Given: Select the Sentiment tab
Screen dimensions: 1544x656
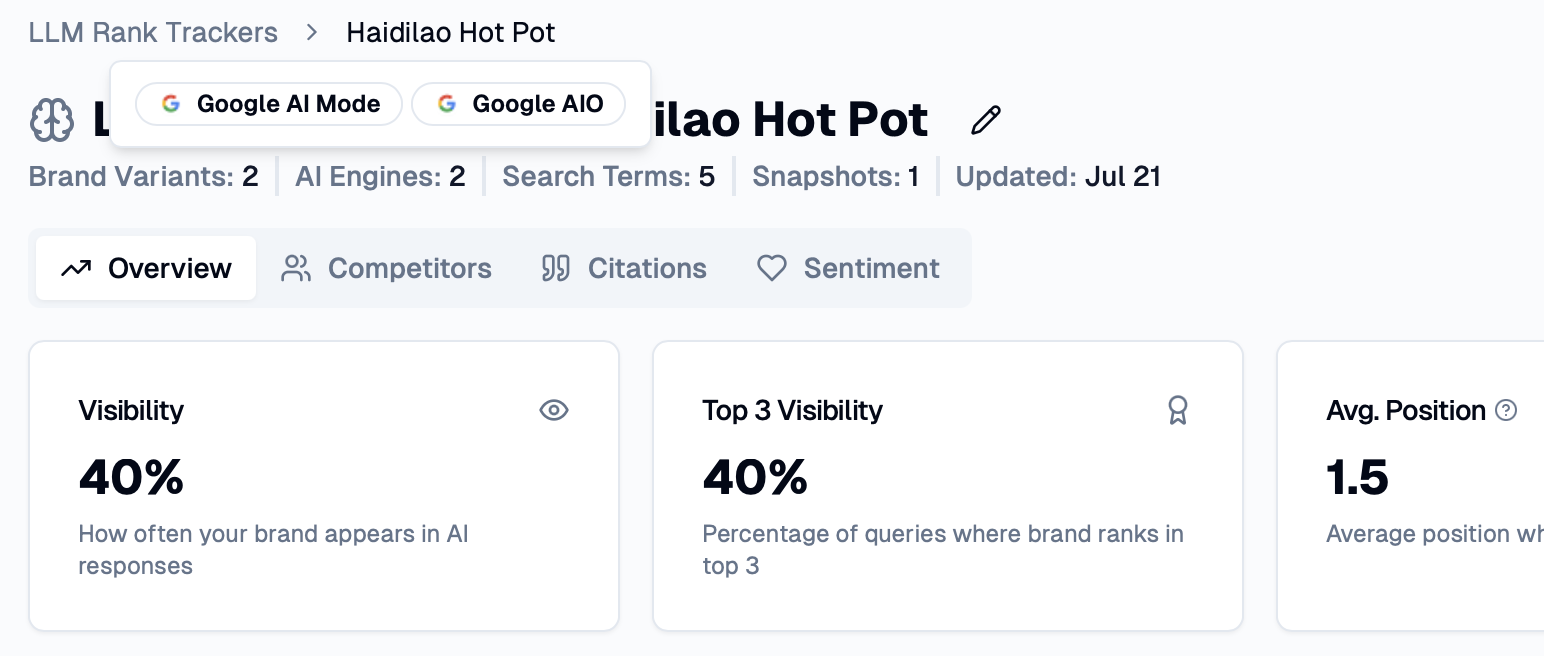Looking at the screenshot, I should point(848,268).
